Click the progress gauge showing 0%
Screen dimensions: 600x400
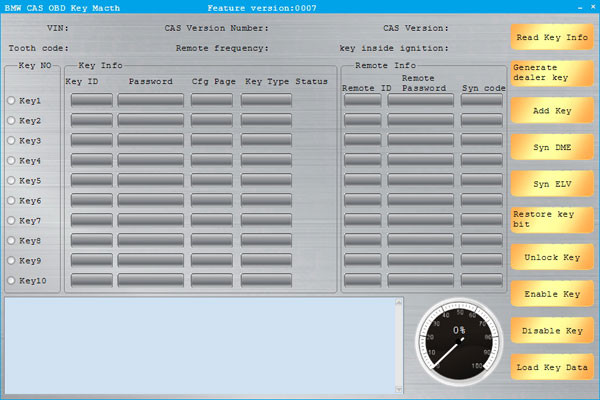coord(459,341)
